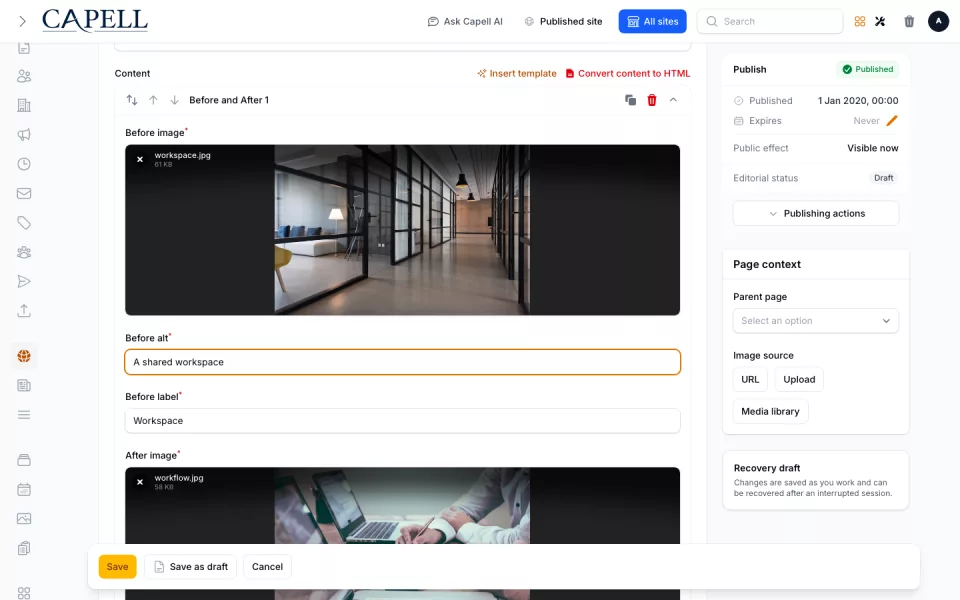Delete the Before and After 1 block
The height and width of the screenshot is (600, 960).
point(652,100)
